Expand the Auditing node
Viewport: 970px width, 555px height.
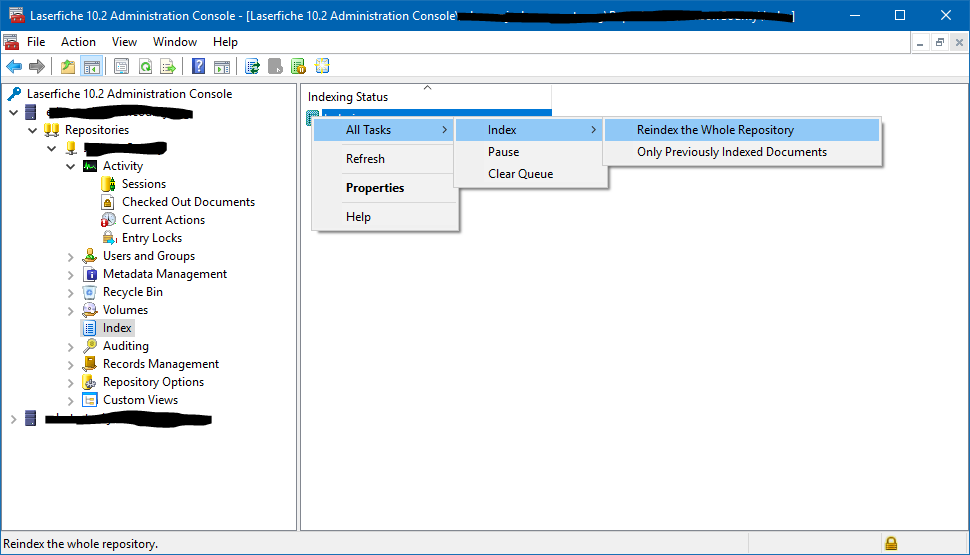[71, 347]
